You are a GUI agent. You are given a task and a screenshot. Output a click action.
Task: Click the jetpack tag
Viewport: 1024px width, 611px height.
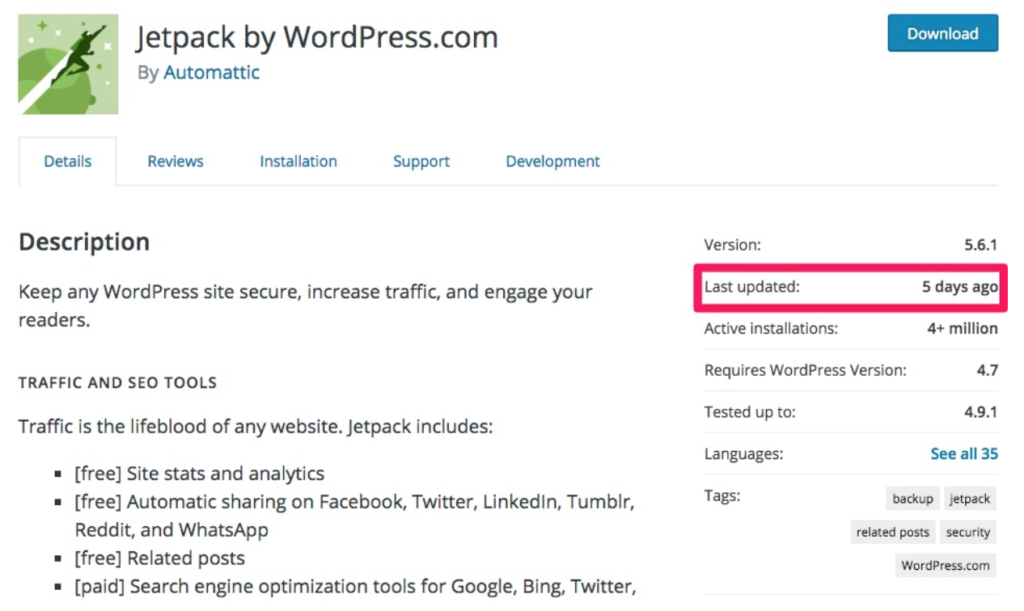969,499
